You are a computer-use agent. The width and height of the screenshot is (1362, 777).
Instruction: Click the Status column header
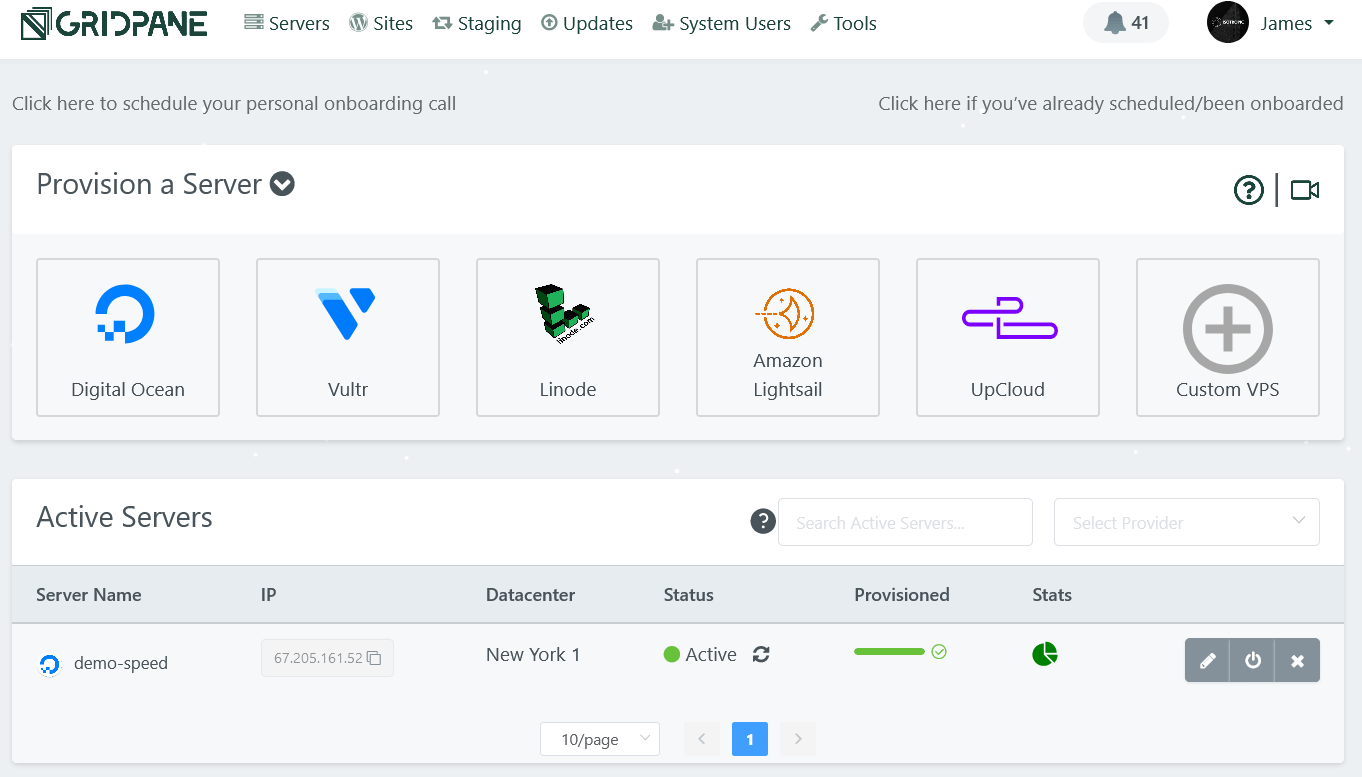[689, 595]
